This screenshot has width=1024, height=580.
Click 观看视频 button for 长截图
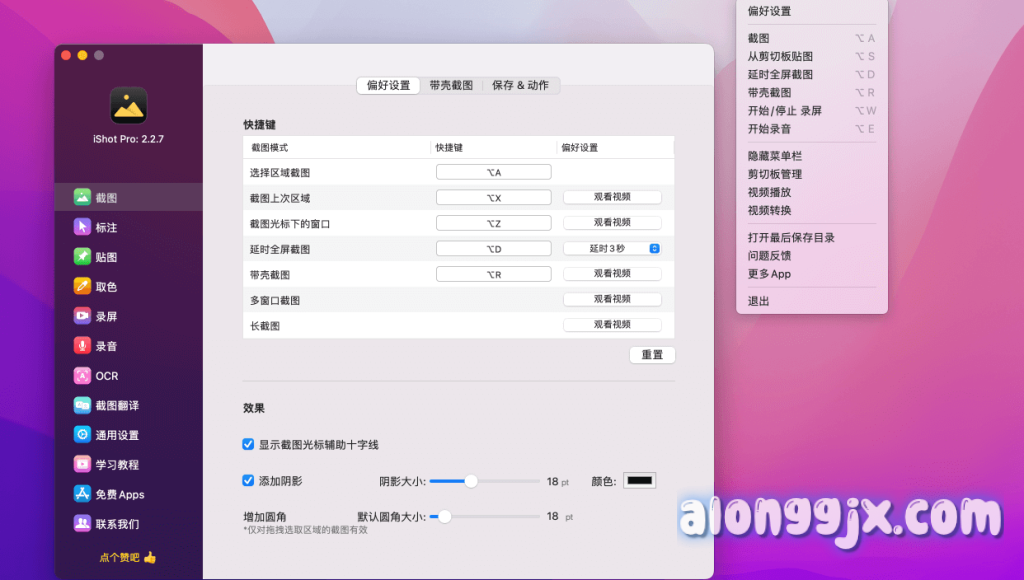612,325
